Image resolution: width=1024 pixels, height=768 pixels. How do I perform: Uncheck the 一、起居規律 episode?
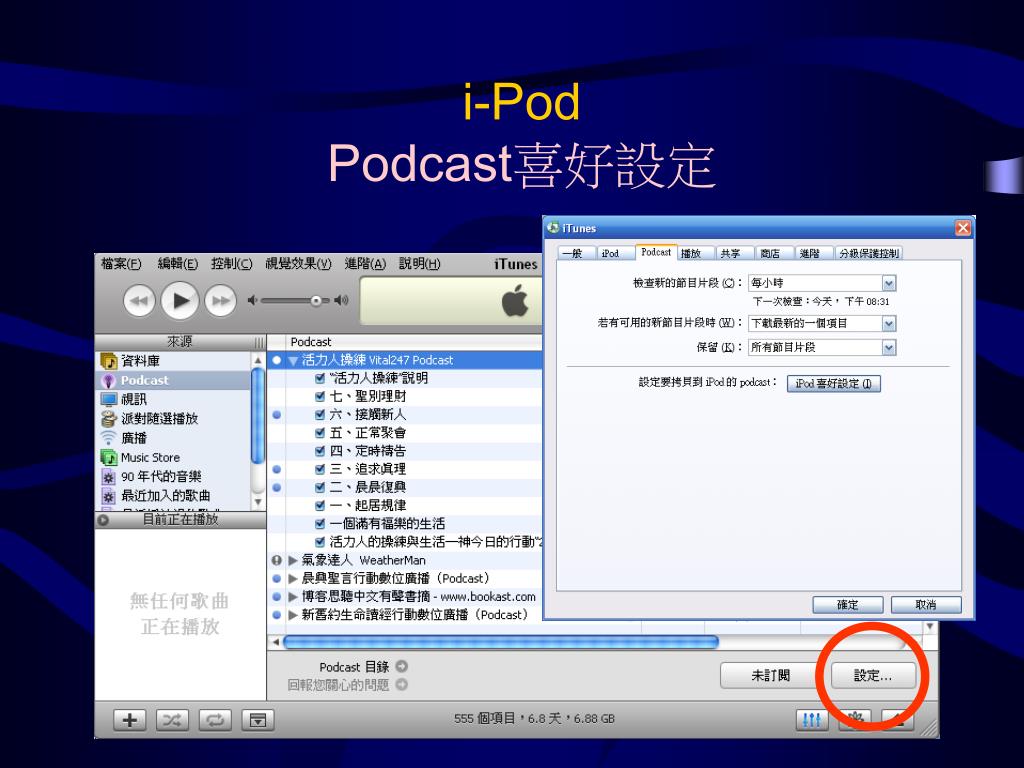[x=320, y=505]
